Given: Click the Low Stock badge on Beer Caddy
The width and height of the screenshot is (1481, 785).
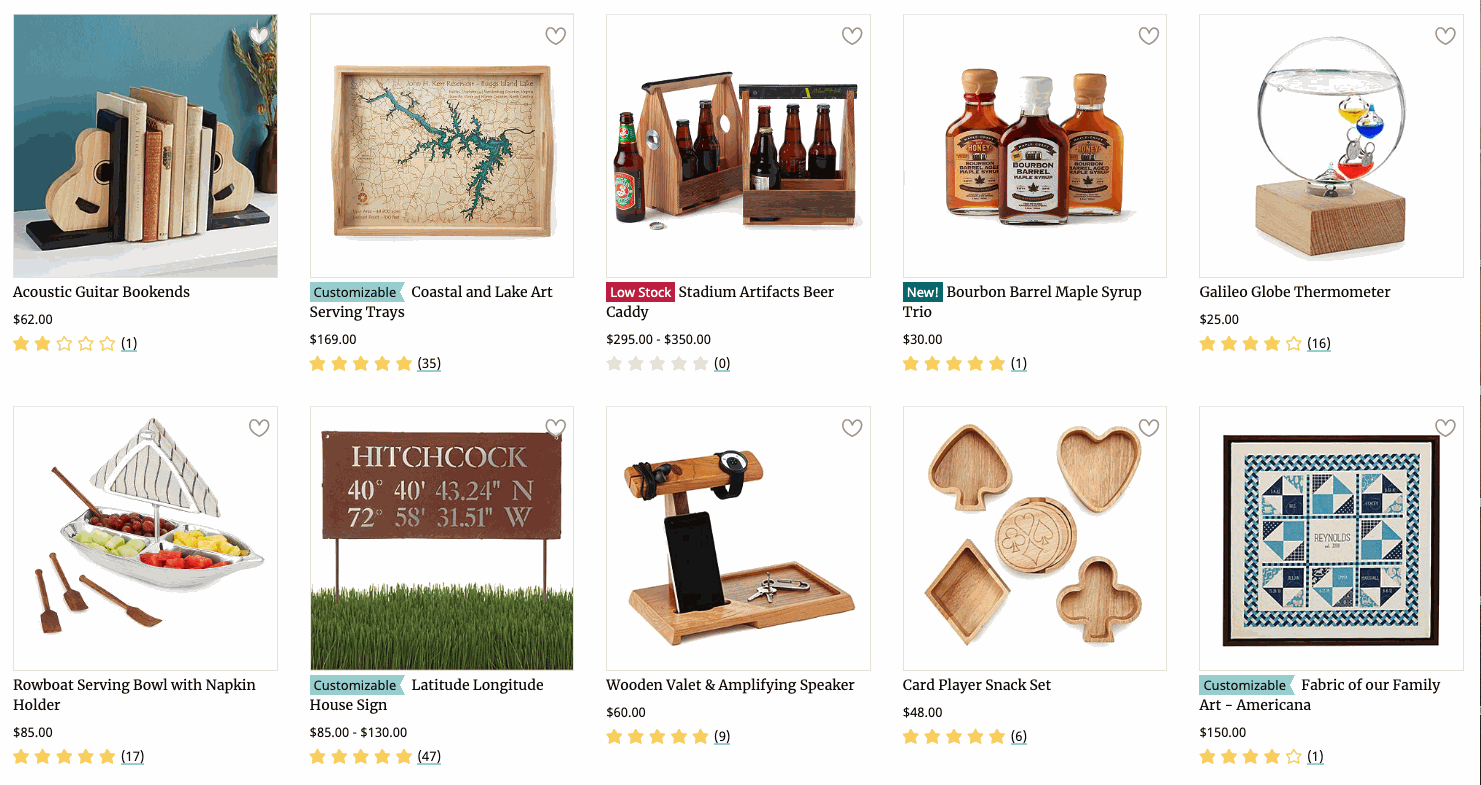Looking at the screenshot, I should coord(641,292).
